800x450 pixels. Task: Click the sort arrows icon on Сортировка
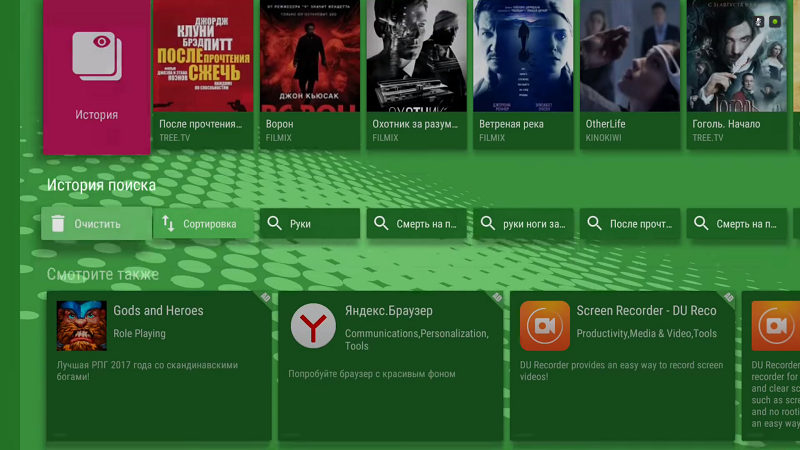(168, 224)
